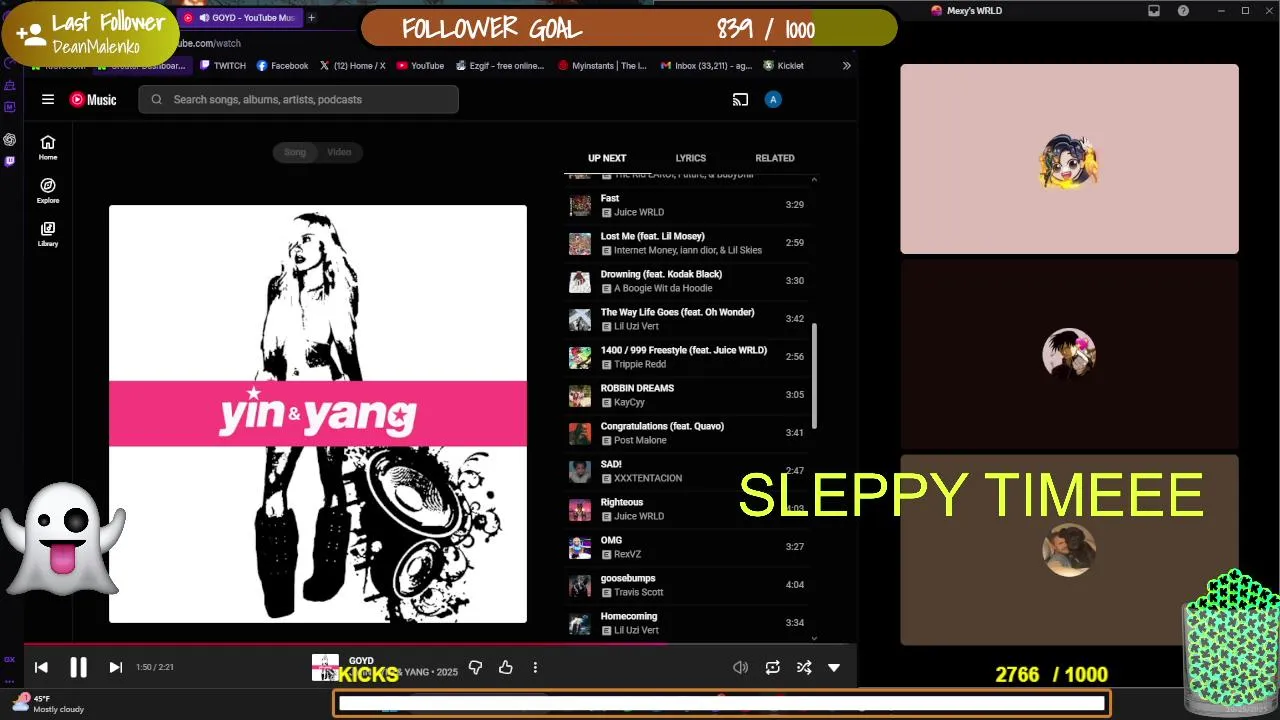Pause the current song
The width and height of the screenshot is (1280, 720).
point(78,667)
